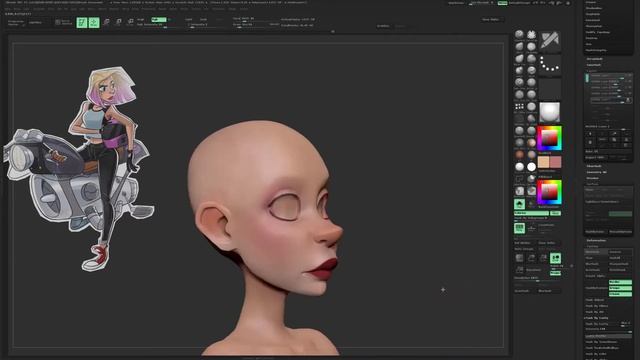Open the white material sphere thumbnail
Screen dimensions: 640x360
[550, 112]
